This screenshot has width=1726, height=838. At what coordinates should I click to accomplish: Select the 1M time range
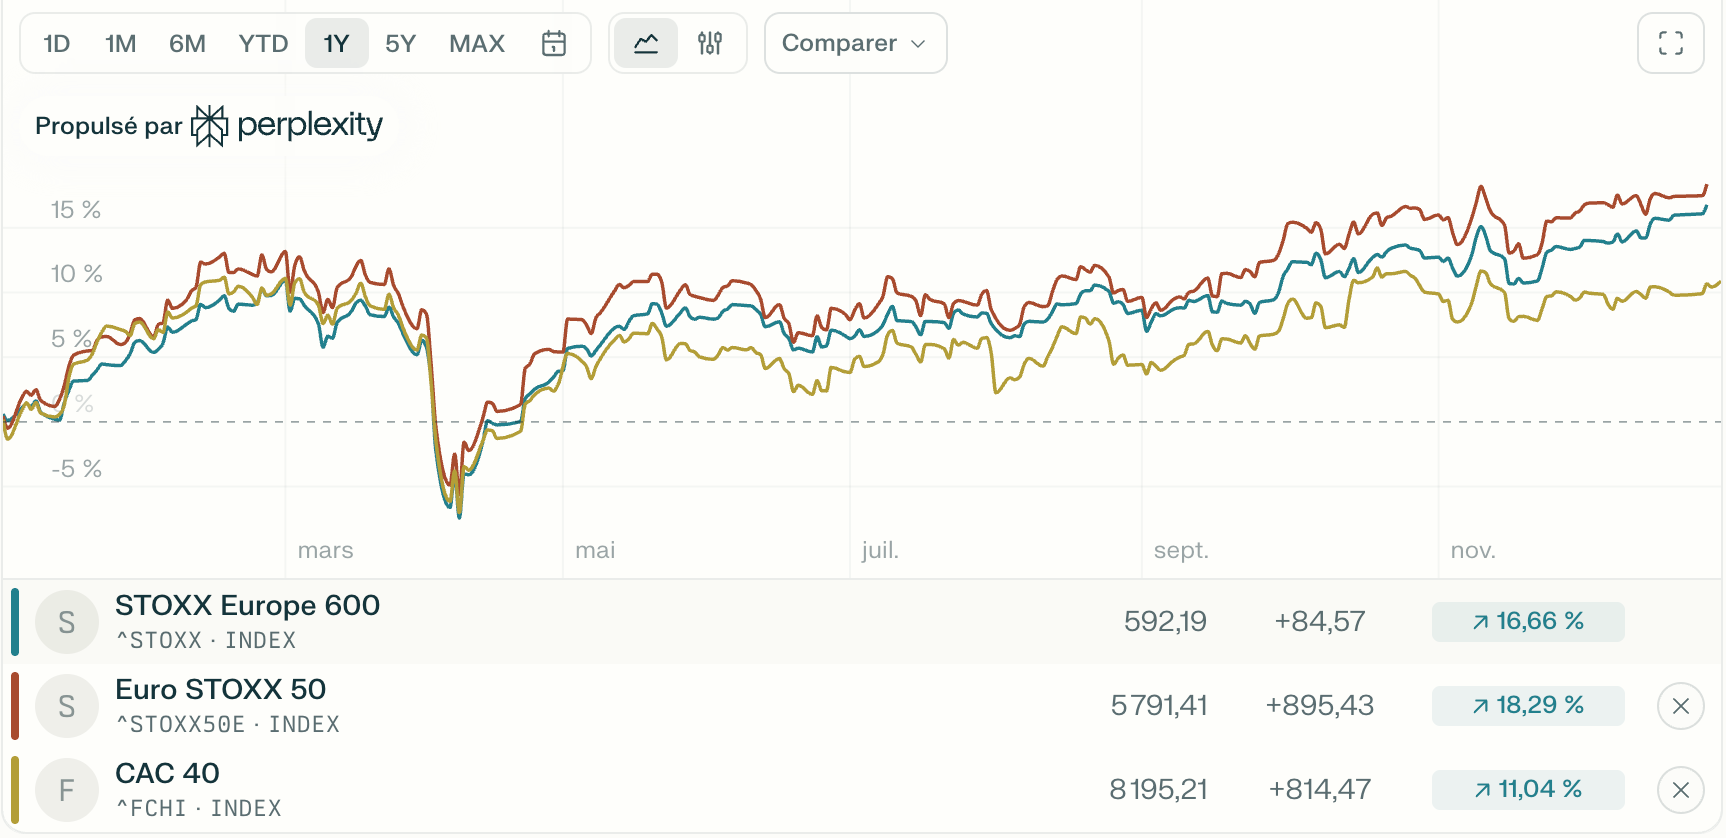[x=121, y=43]
